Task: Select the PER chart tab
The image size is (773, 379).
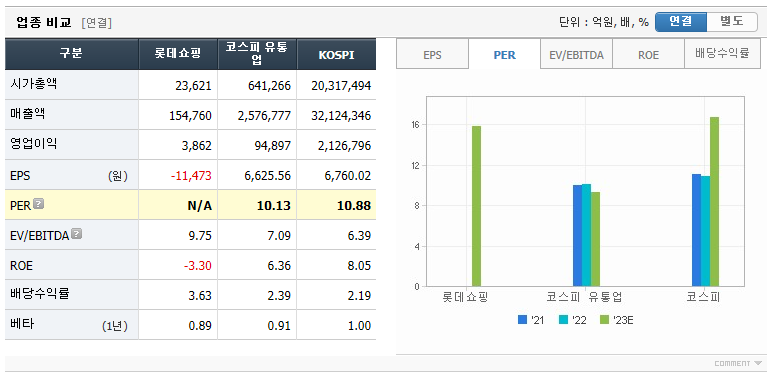Action: coord(504,55)
